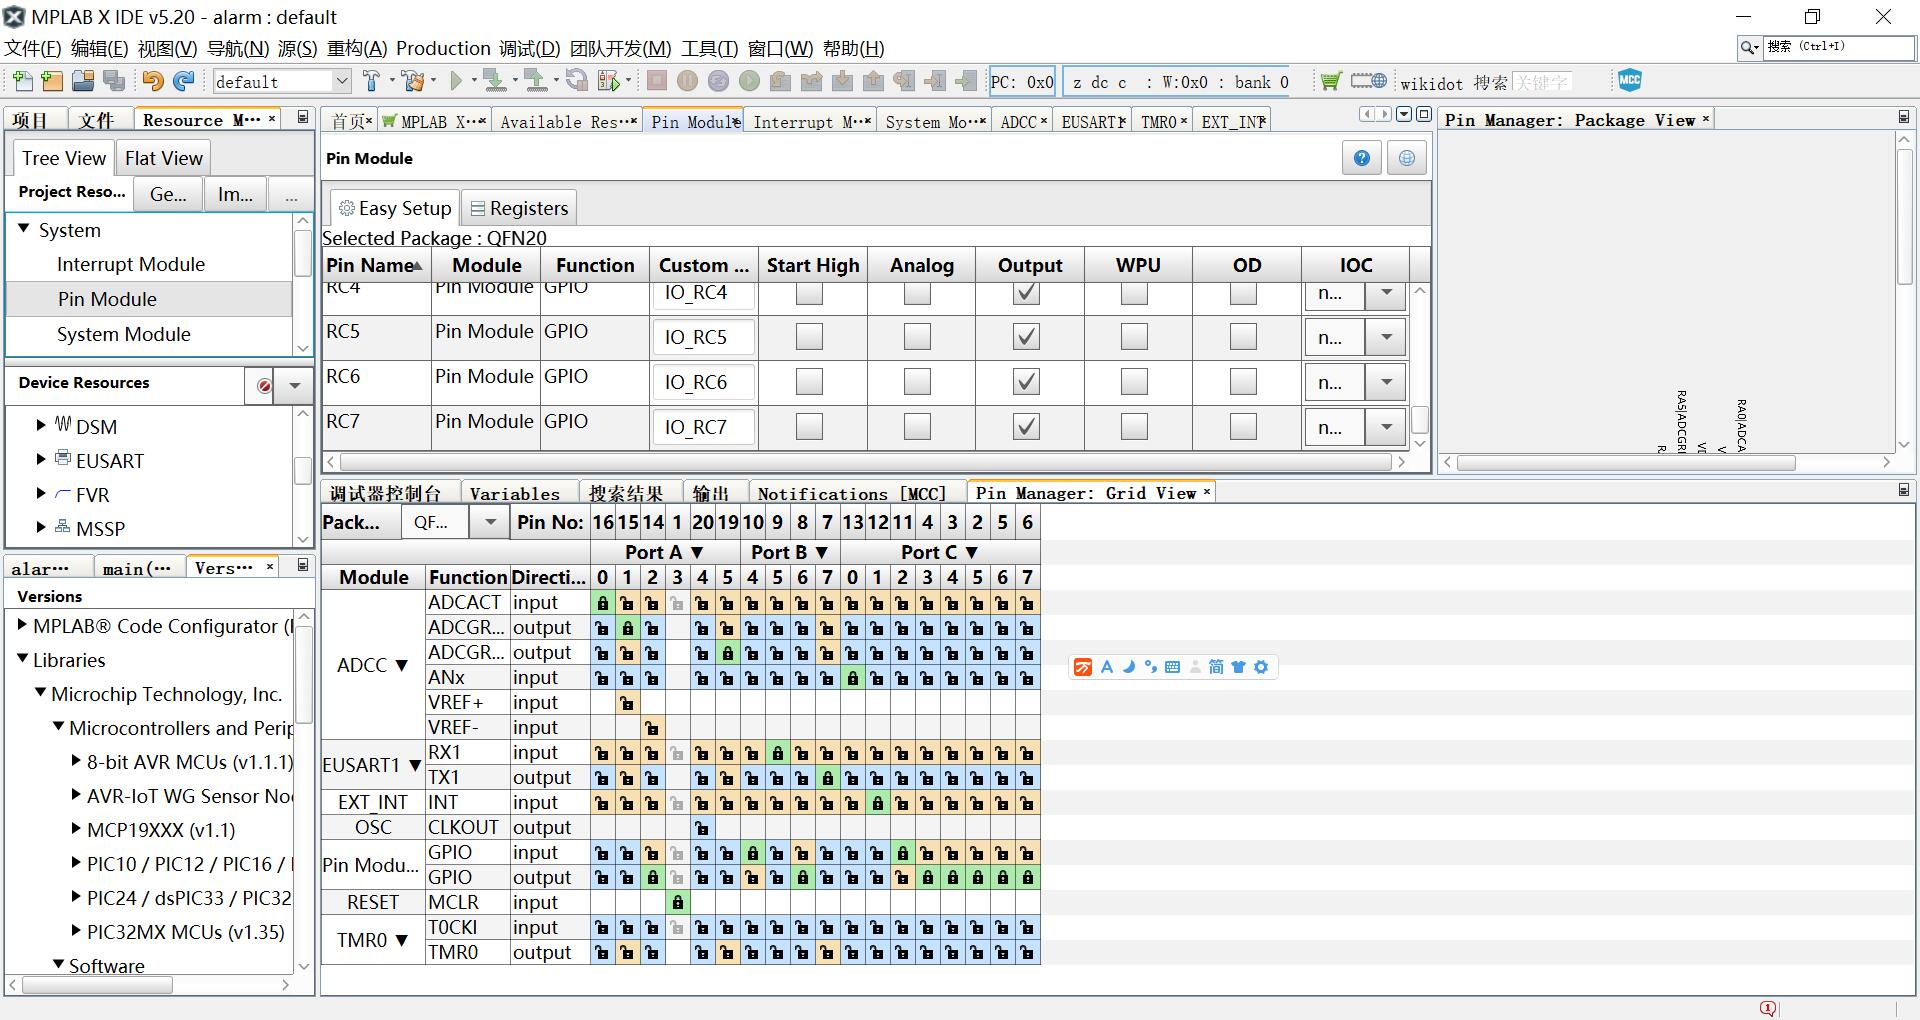1920x1020 pixels.
Task: Check the Start High box for RC7
Action: click(x=809, y=427)
